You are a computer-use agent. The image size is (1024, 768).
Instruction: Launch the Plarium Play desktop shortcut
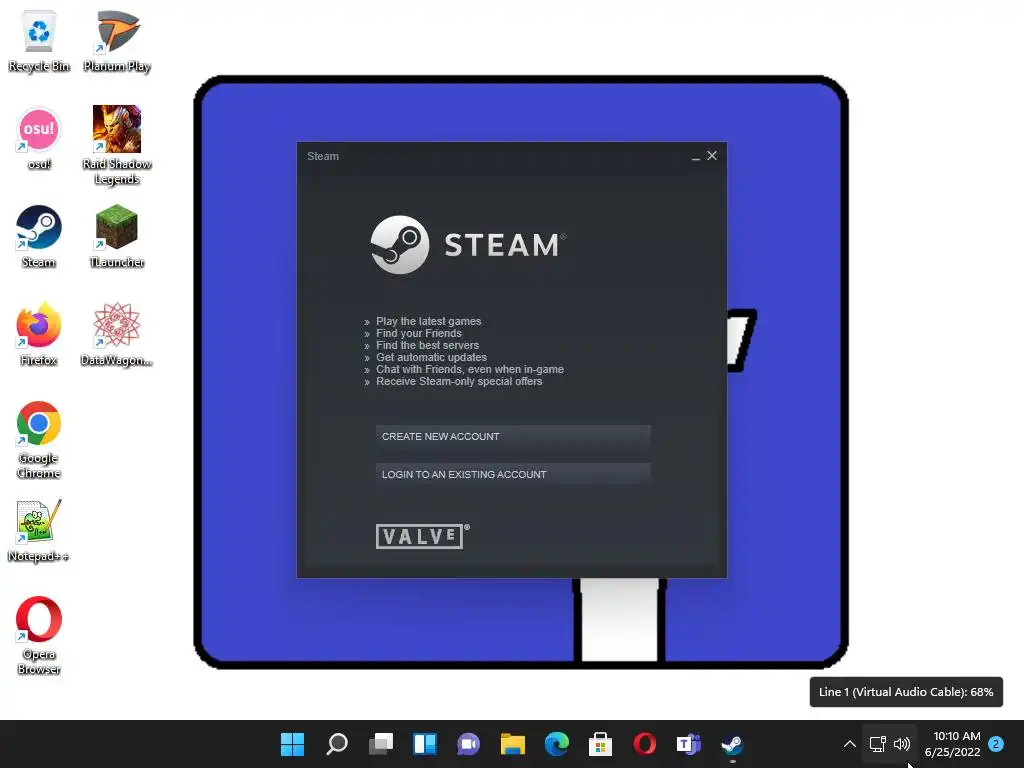click(x=116, y=40)
